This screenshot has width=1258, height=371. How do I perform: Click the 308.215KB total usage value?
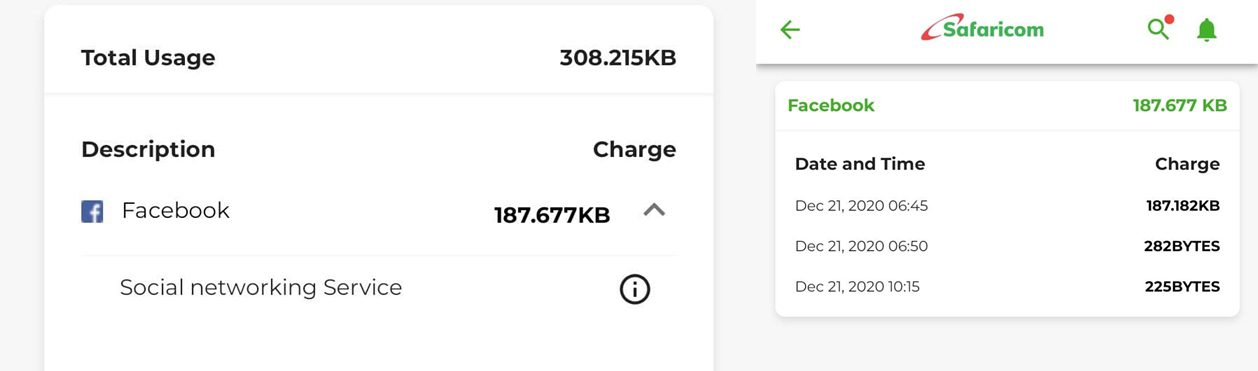[x=618, y=58]
